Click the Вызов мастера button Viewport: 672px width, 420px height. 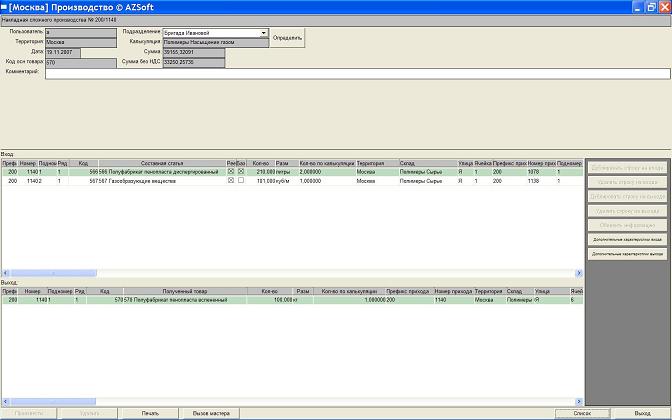tap(211, 413)
